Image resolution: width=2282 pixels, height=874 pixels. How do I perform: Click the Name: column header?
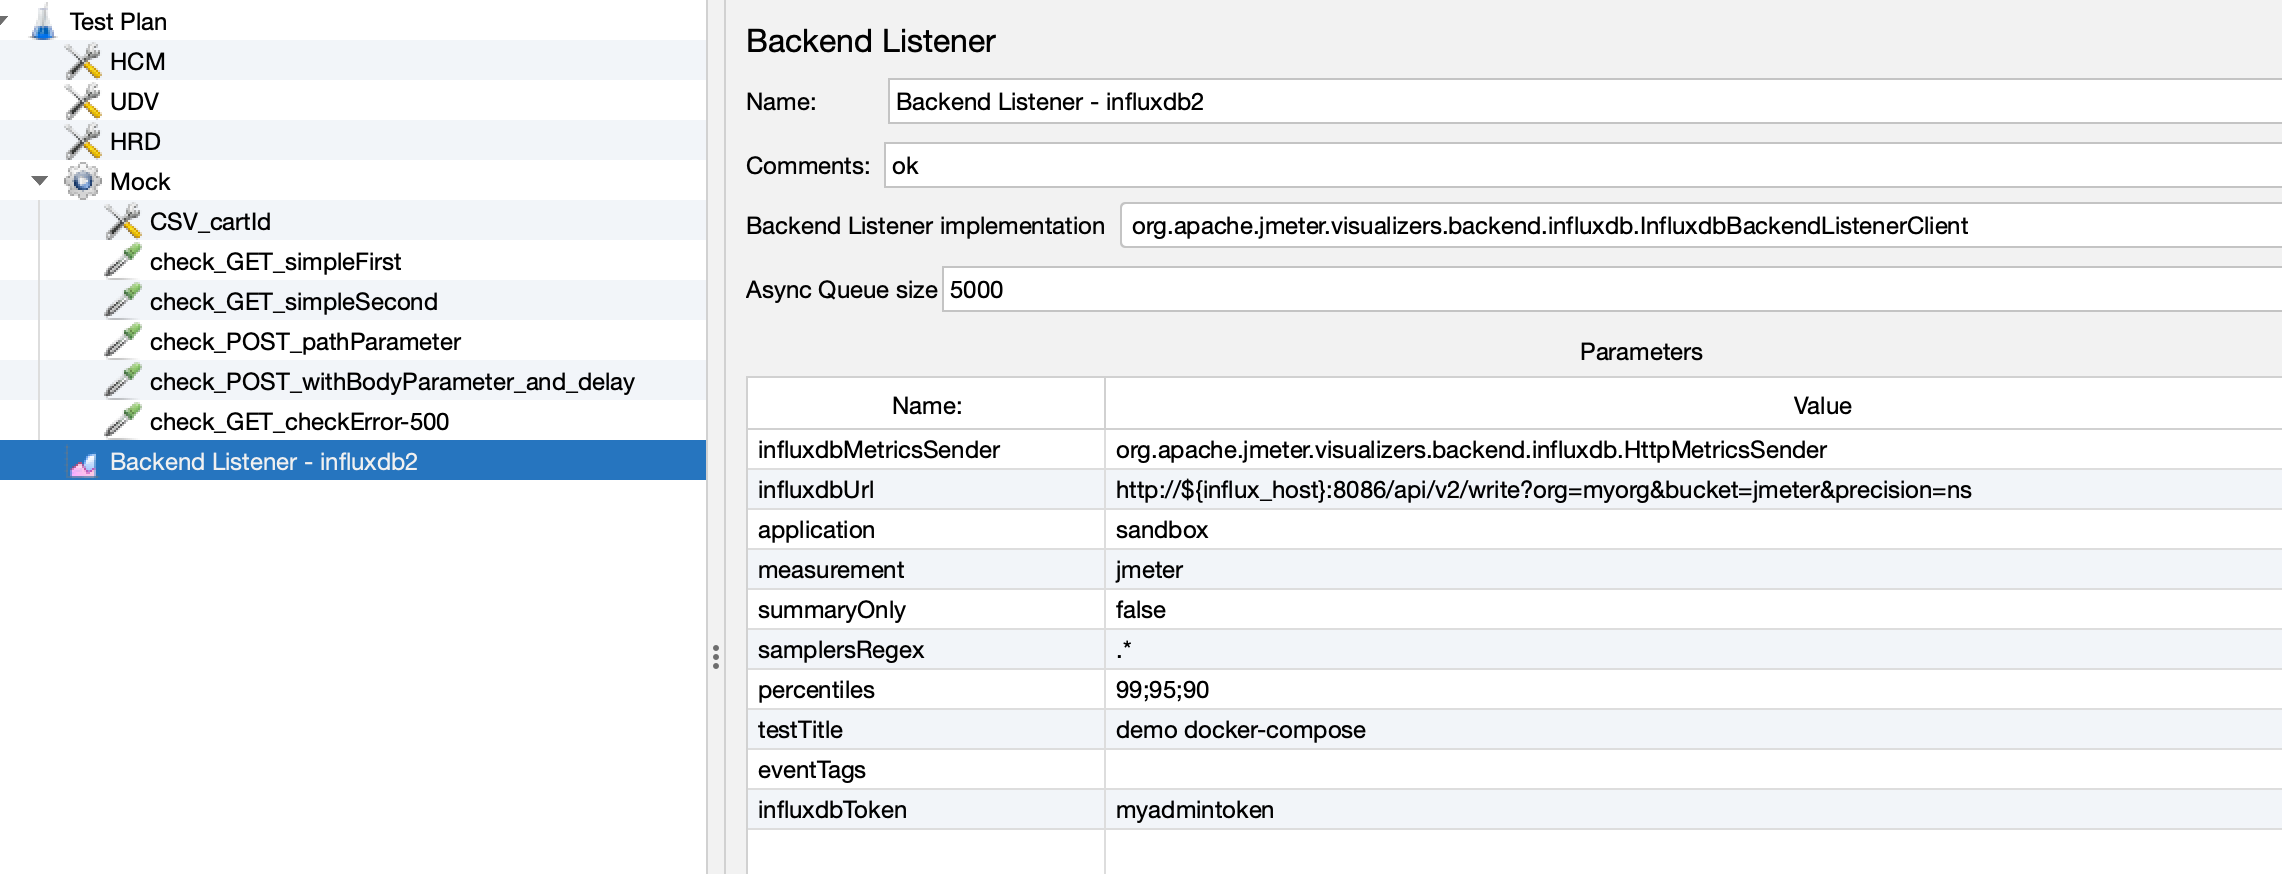pyautogui.click(x=926, y=406)
